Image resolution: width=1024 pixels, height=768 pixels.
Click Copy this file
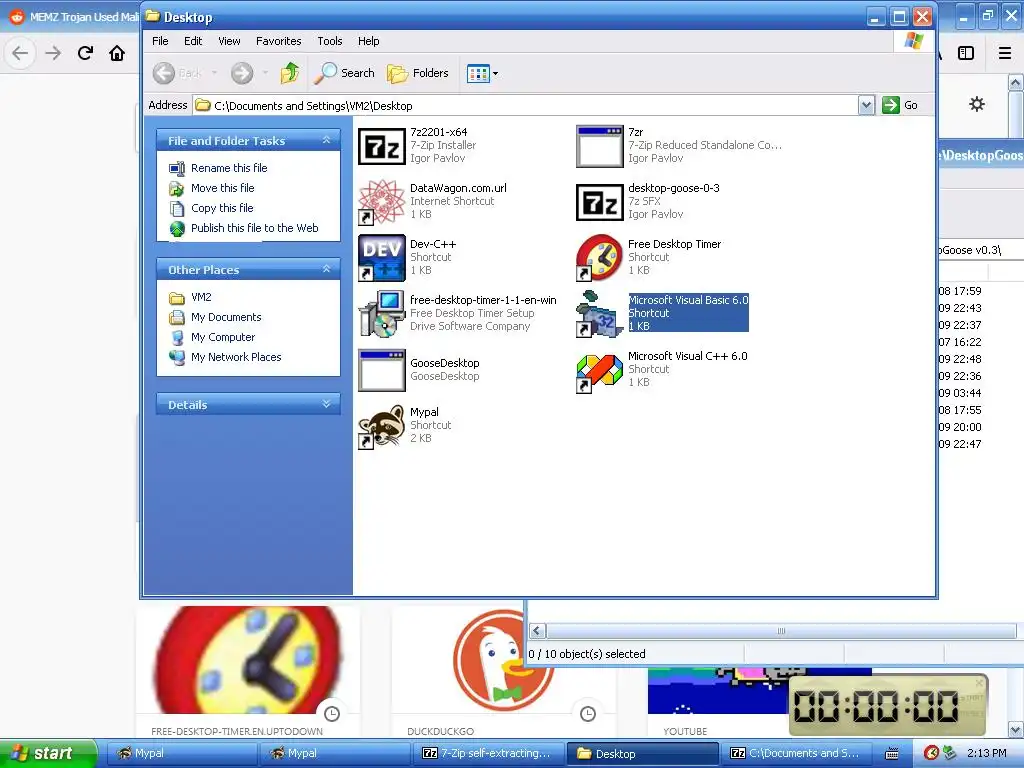point(212,208)
